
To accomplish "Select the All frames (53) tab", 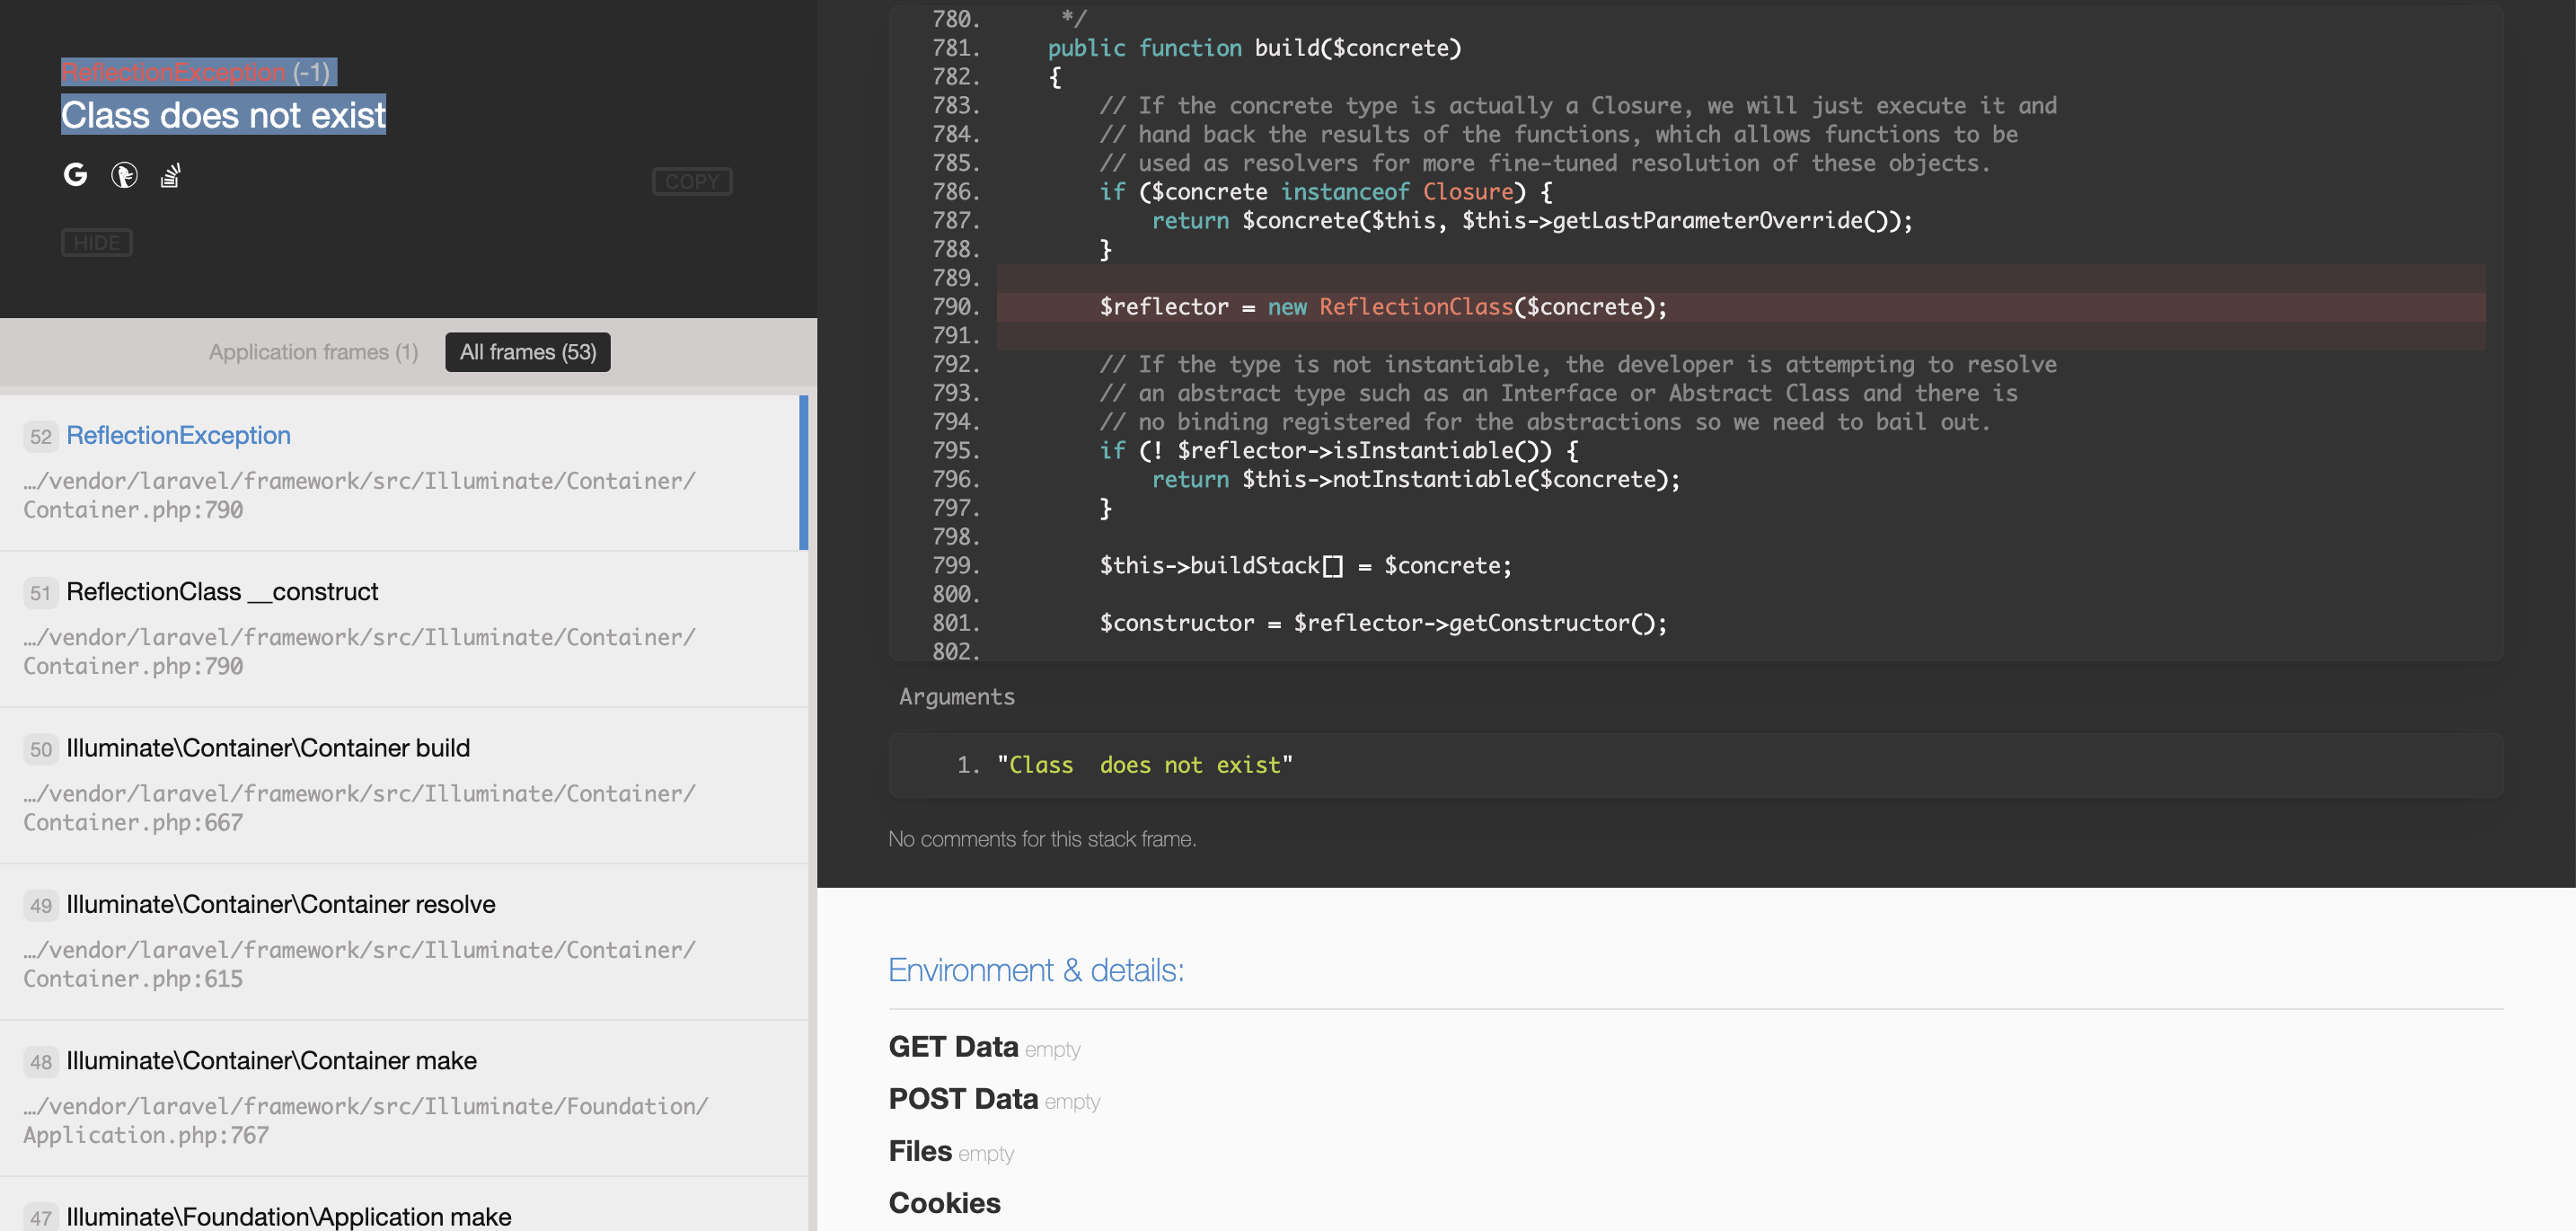I will click(527, 351).
